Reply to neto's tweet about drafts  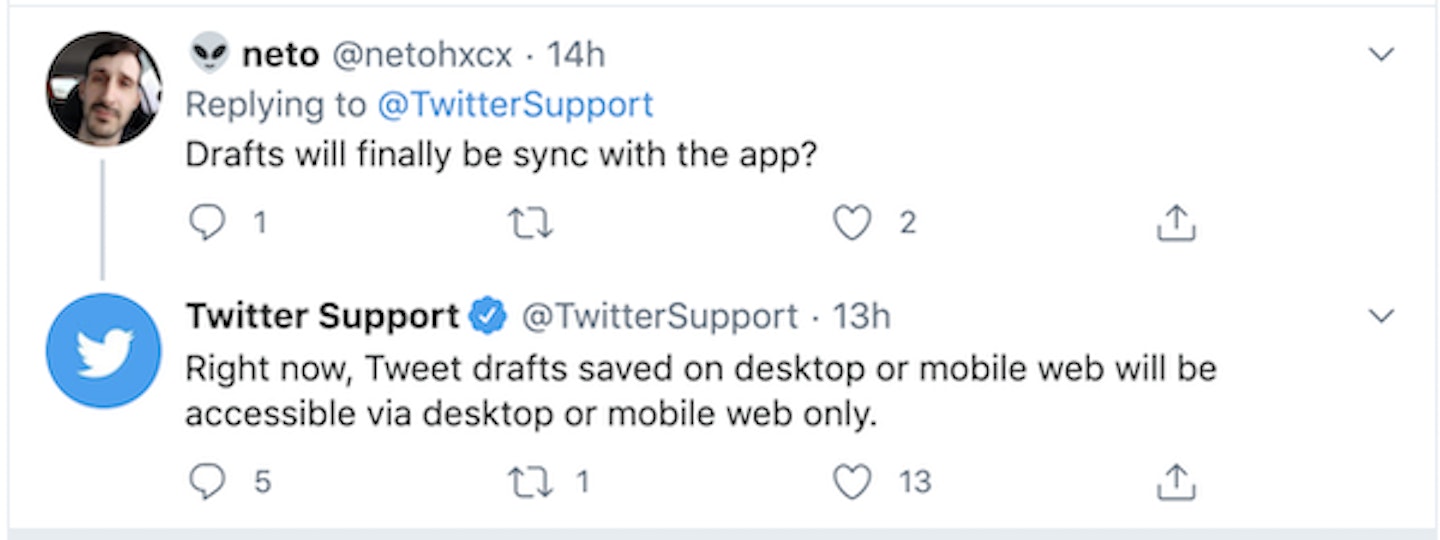(x=208, y=224)
